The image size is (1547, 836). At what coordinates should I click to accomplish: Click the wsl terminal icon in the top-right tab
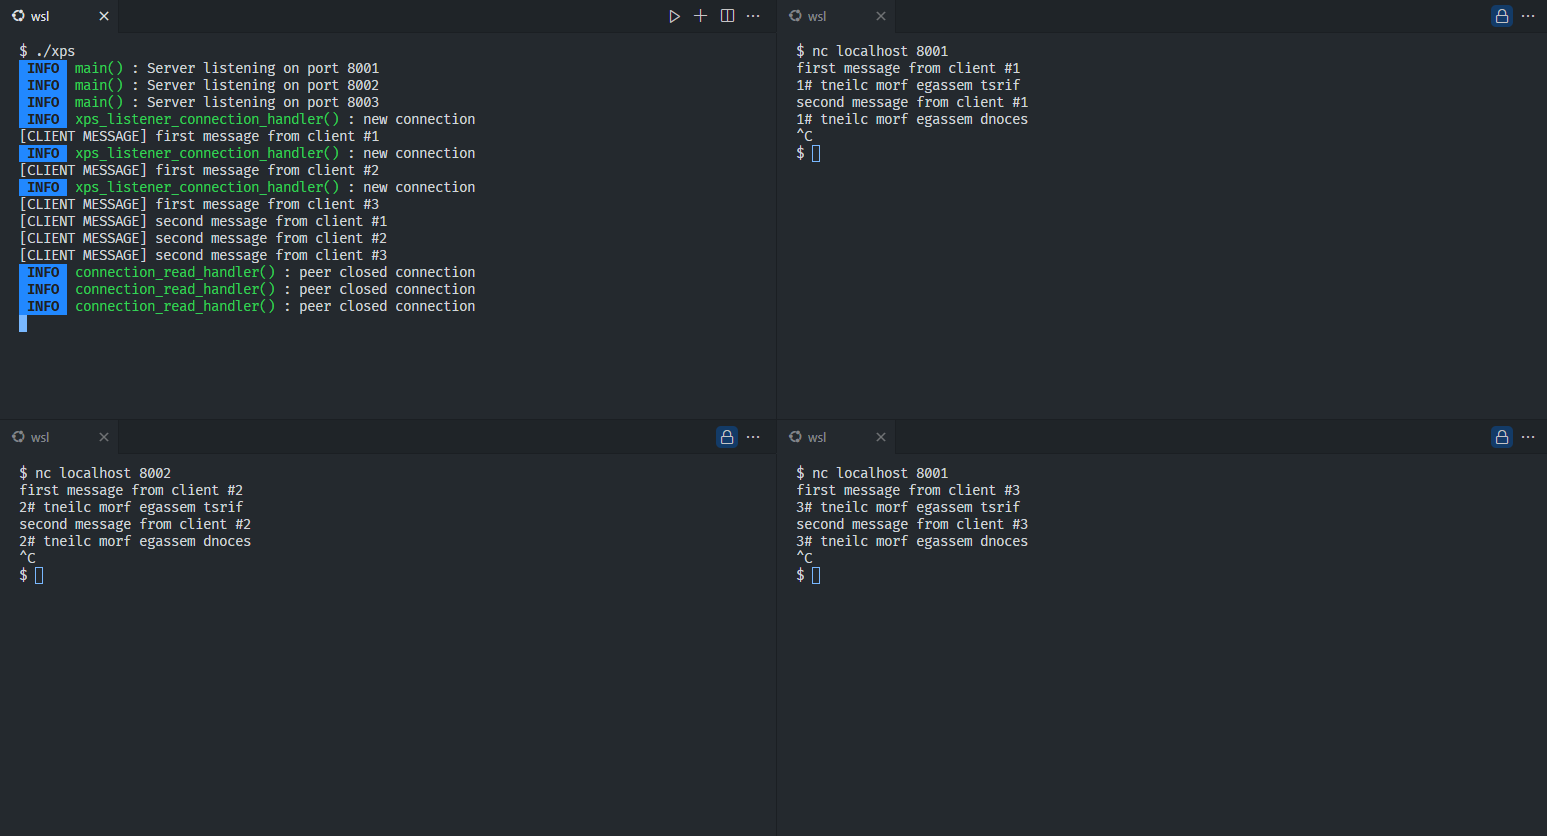tap(795, 16)
